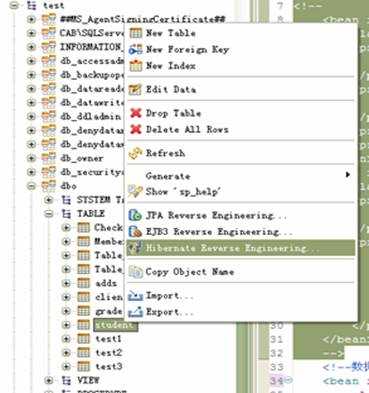Expand the adds table node

click(x=66, y=283)
